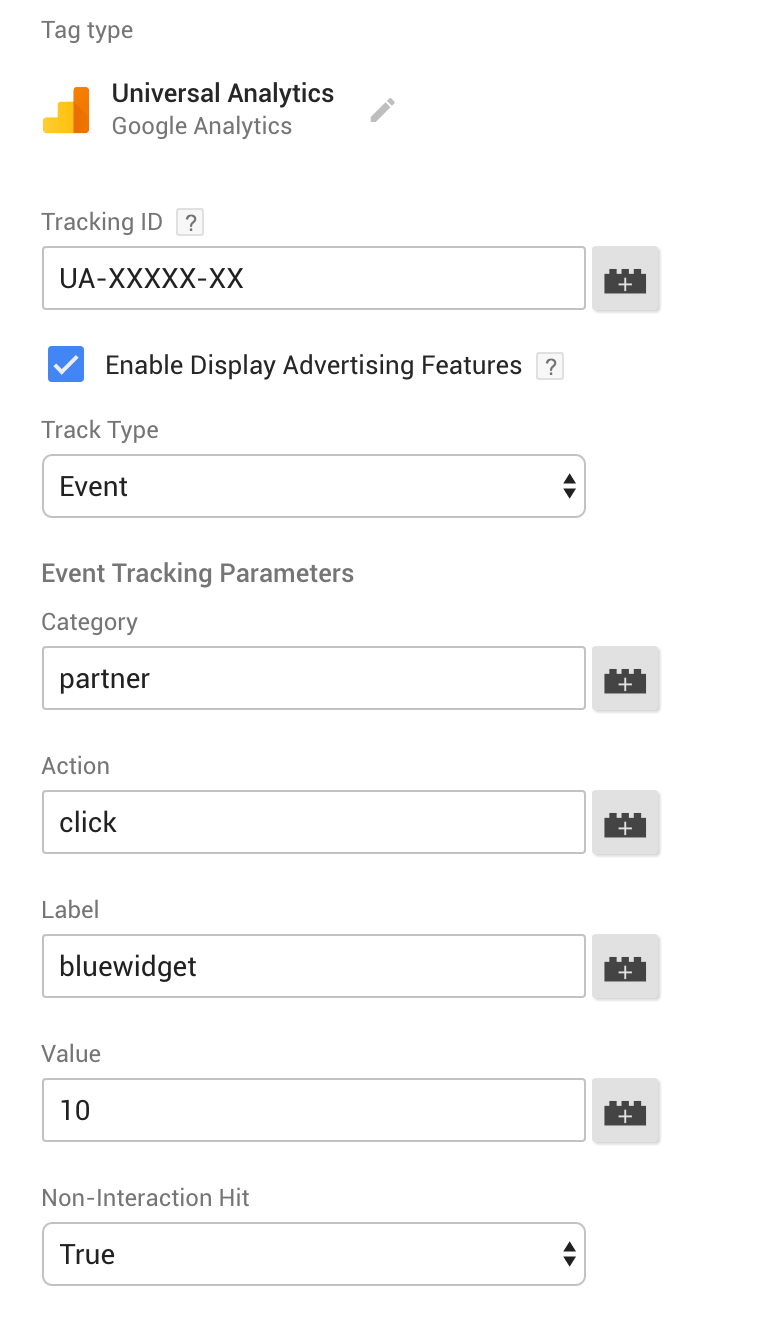Open the Track Type dropdown
Viewport: 778px width, 1318px height.
tap(313, 486)
